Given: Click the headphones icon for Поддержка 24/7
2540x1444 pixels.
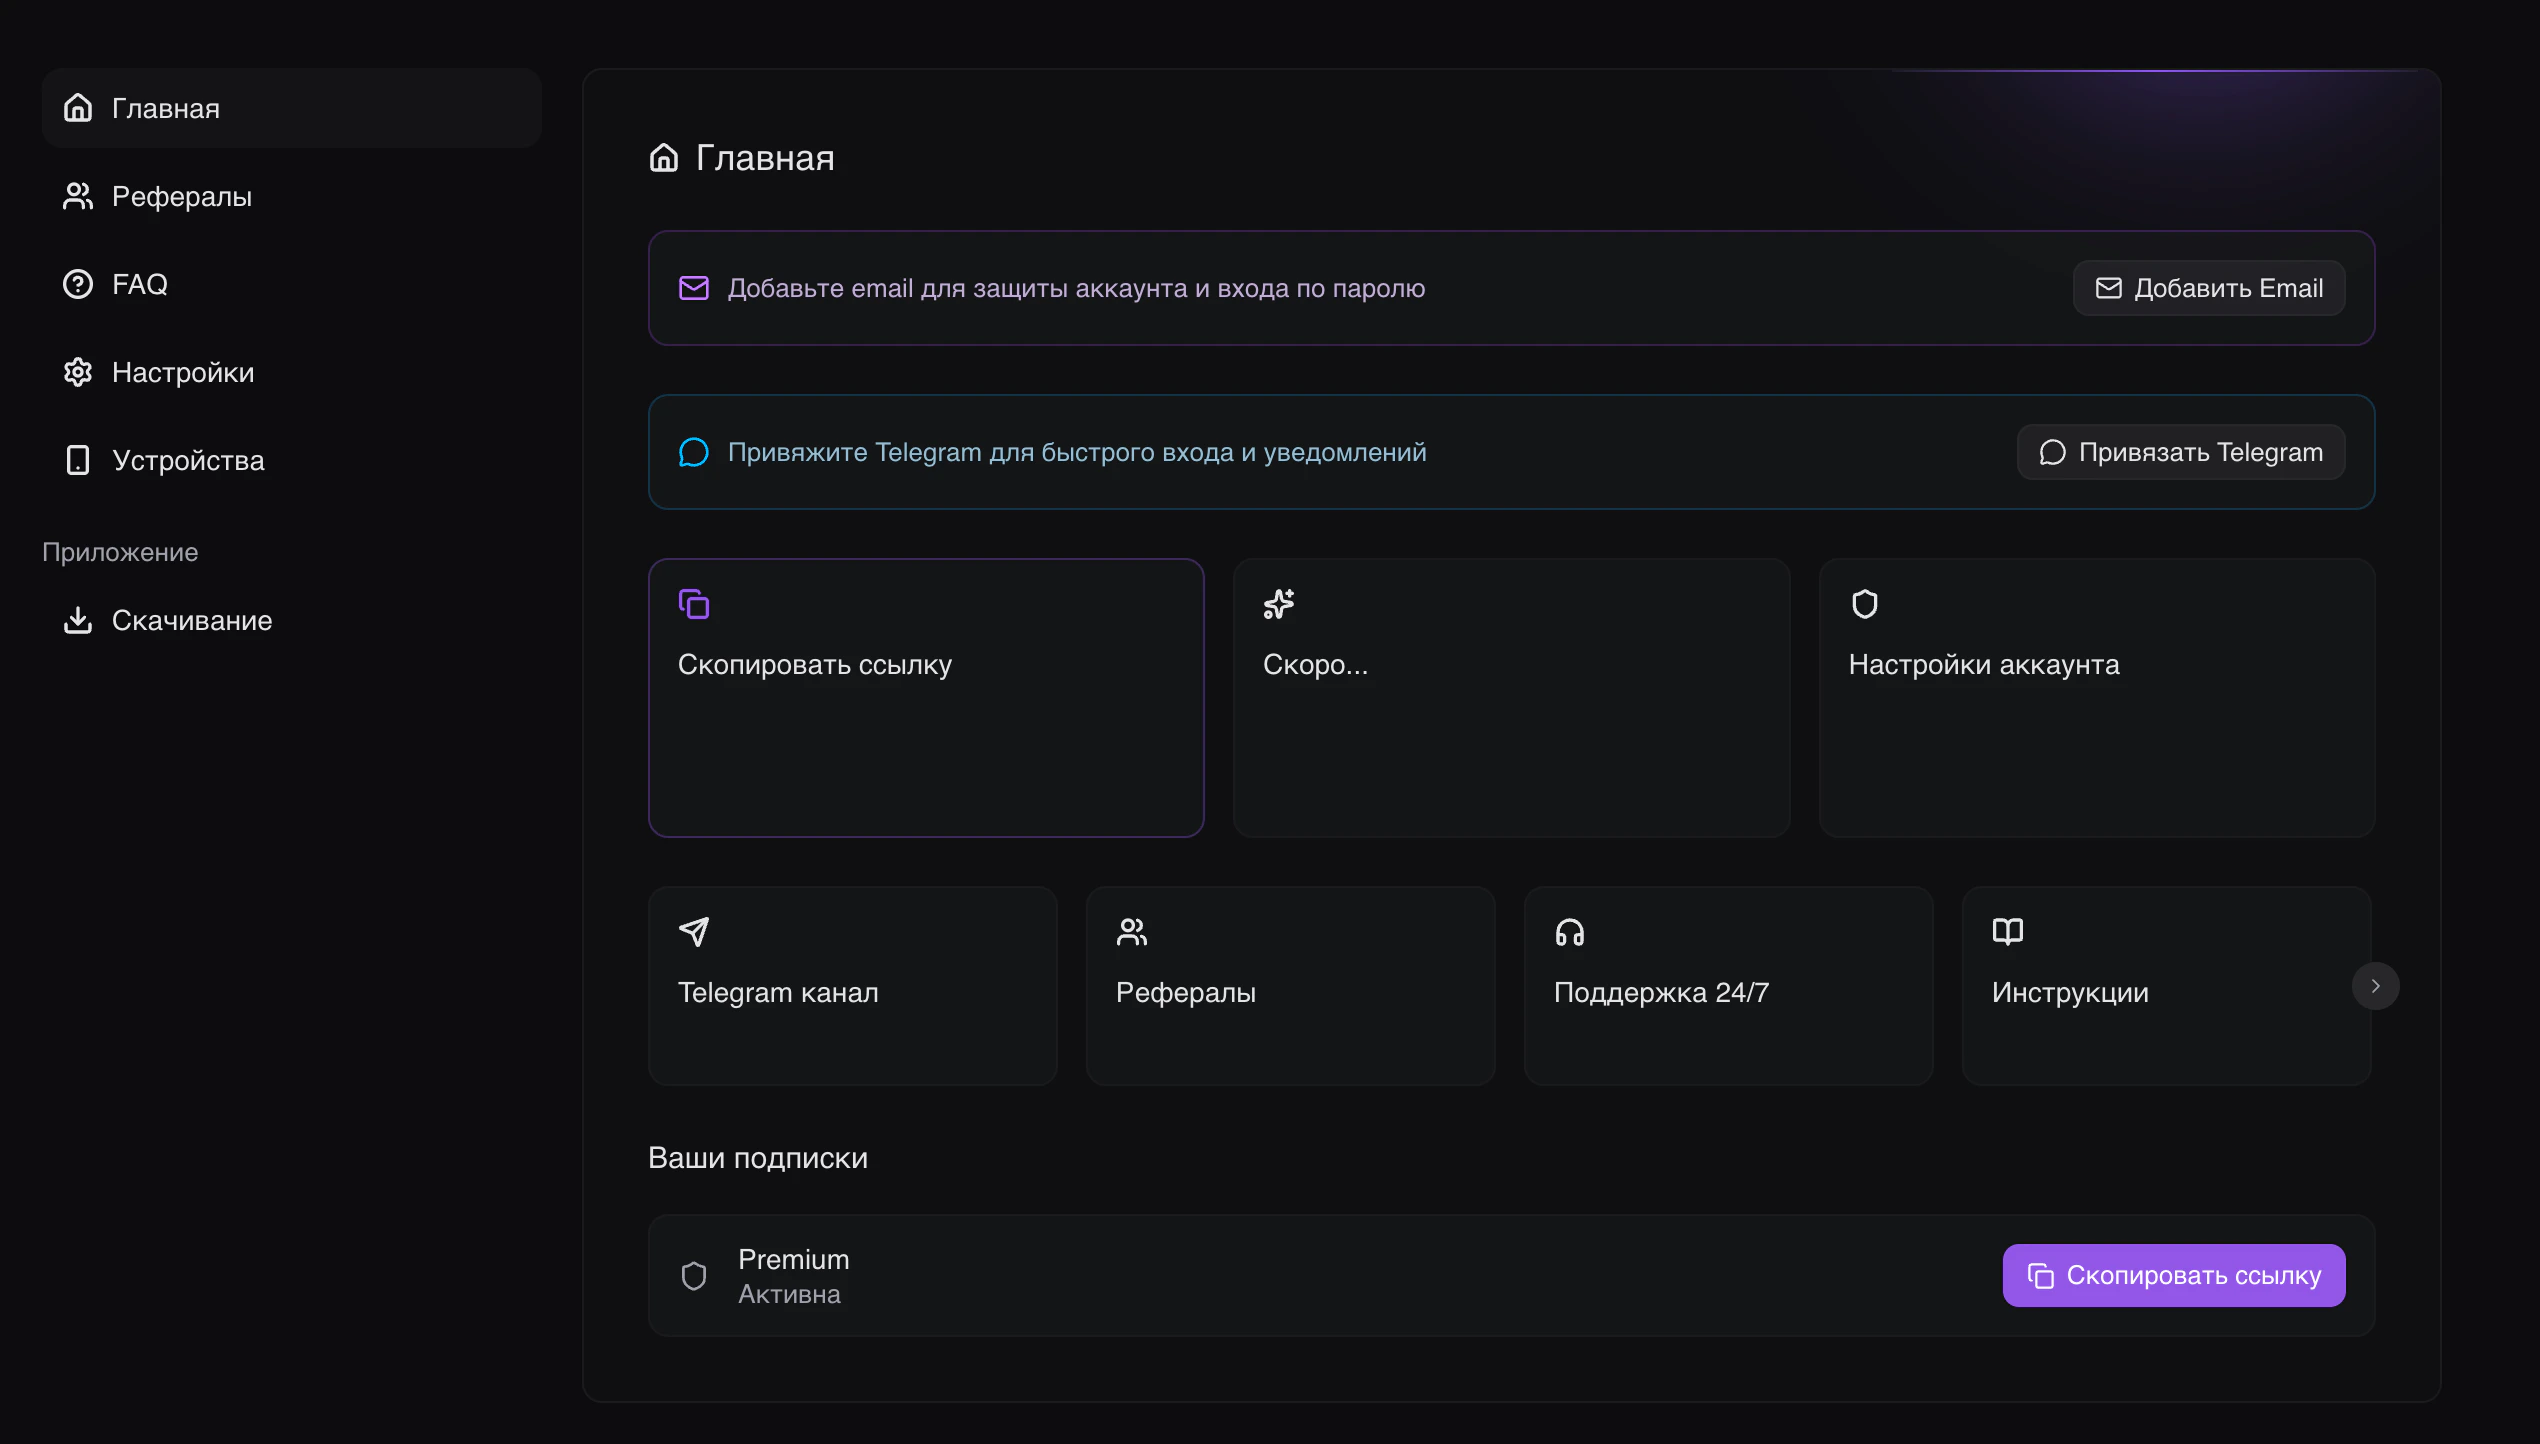Looking at the screenshot, I should click(x=1570, y=932).
